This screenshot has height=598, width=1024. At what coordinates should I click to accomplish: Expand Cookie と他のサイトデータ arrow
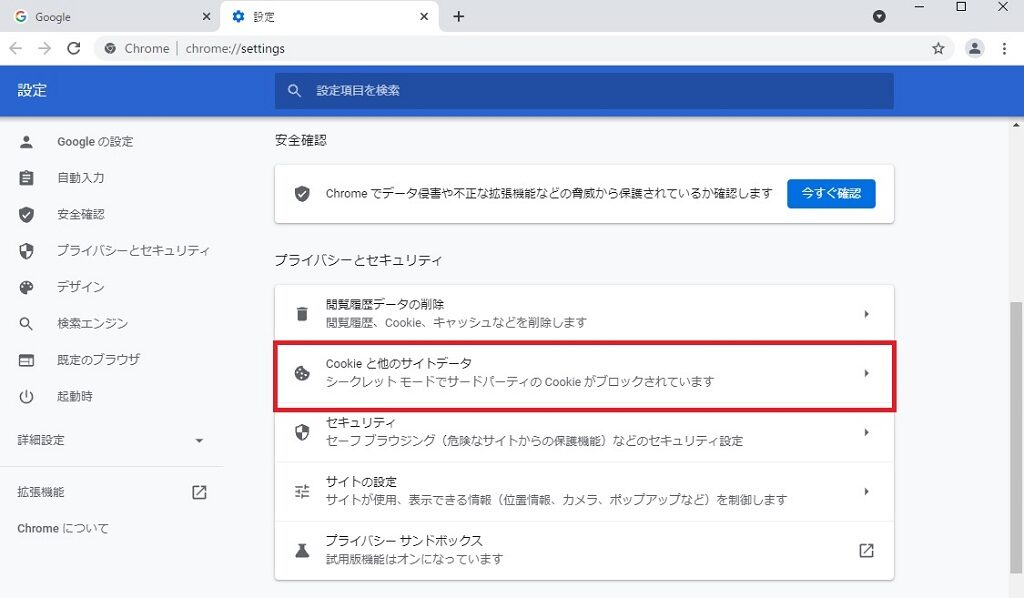coord(866,374)
